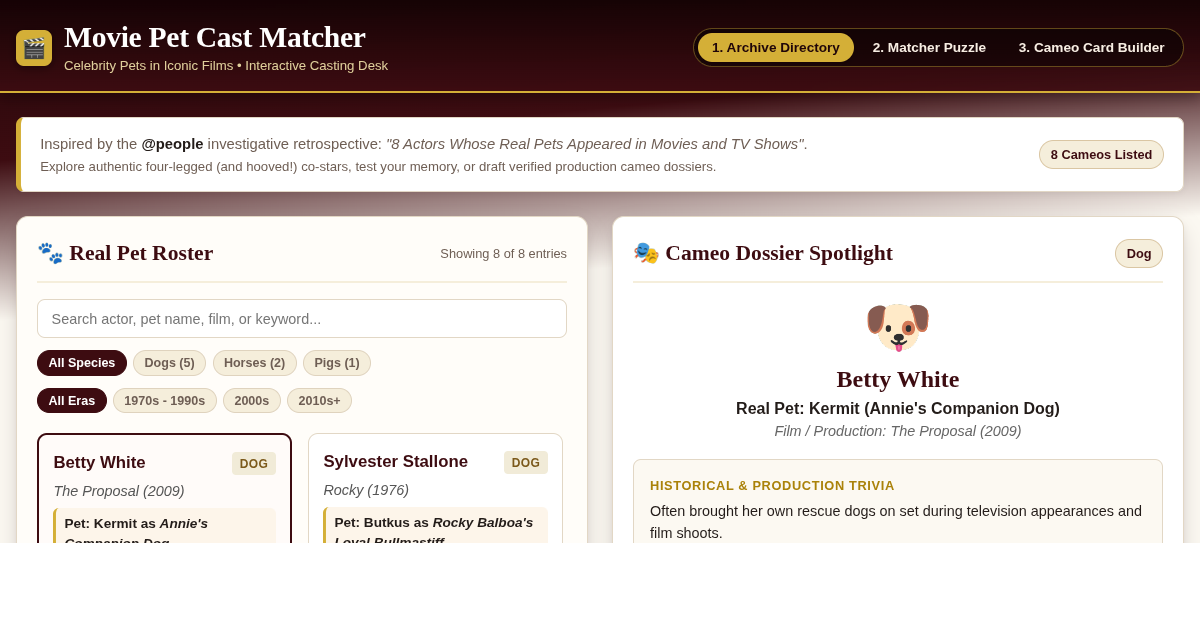The width and height of the screenshot is (1200, 630).
Task: Click the Historical & Production Trivia heading
Action: point(772,486)
